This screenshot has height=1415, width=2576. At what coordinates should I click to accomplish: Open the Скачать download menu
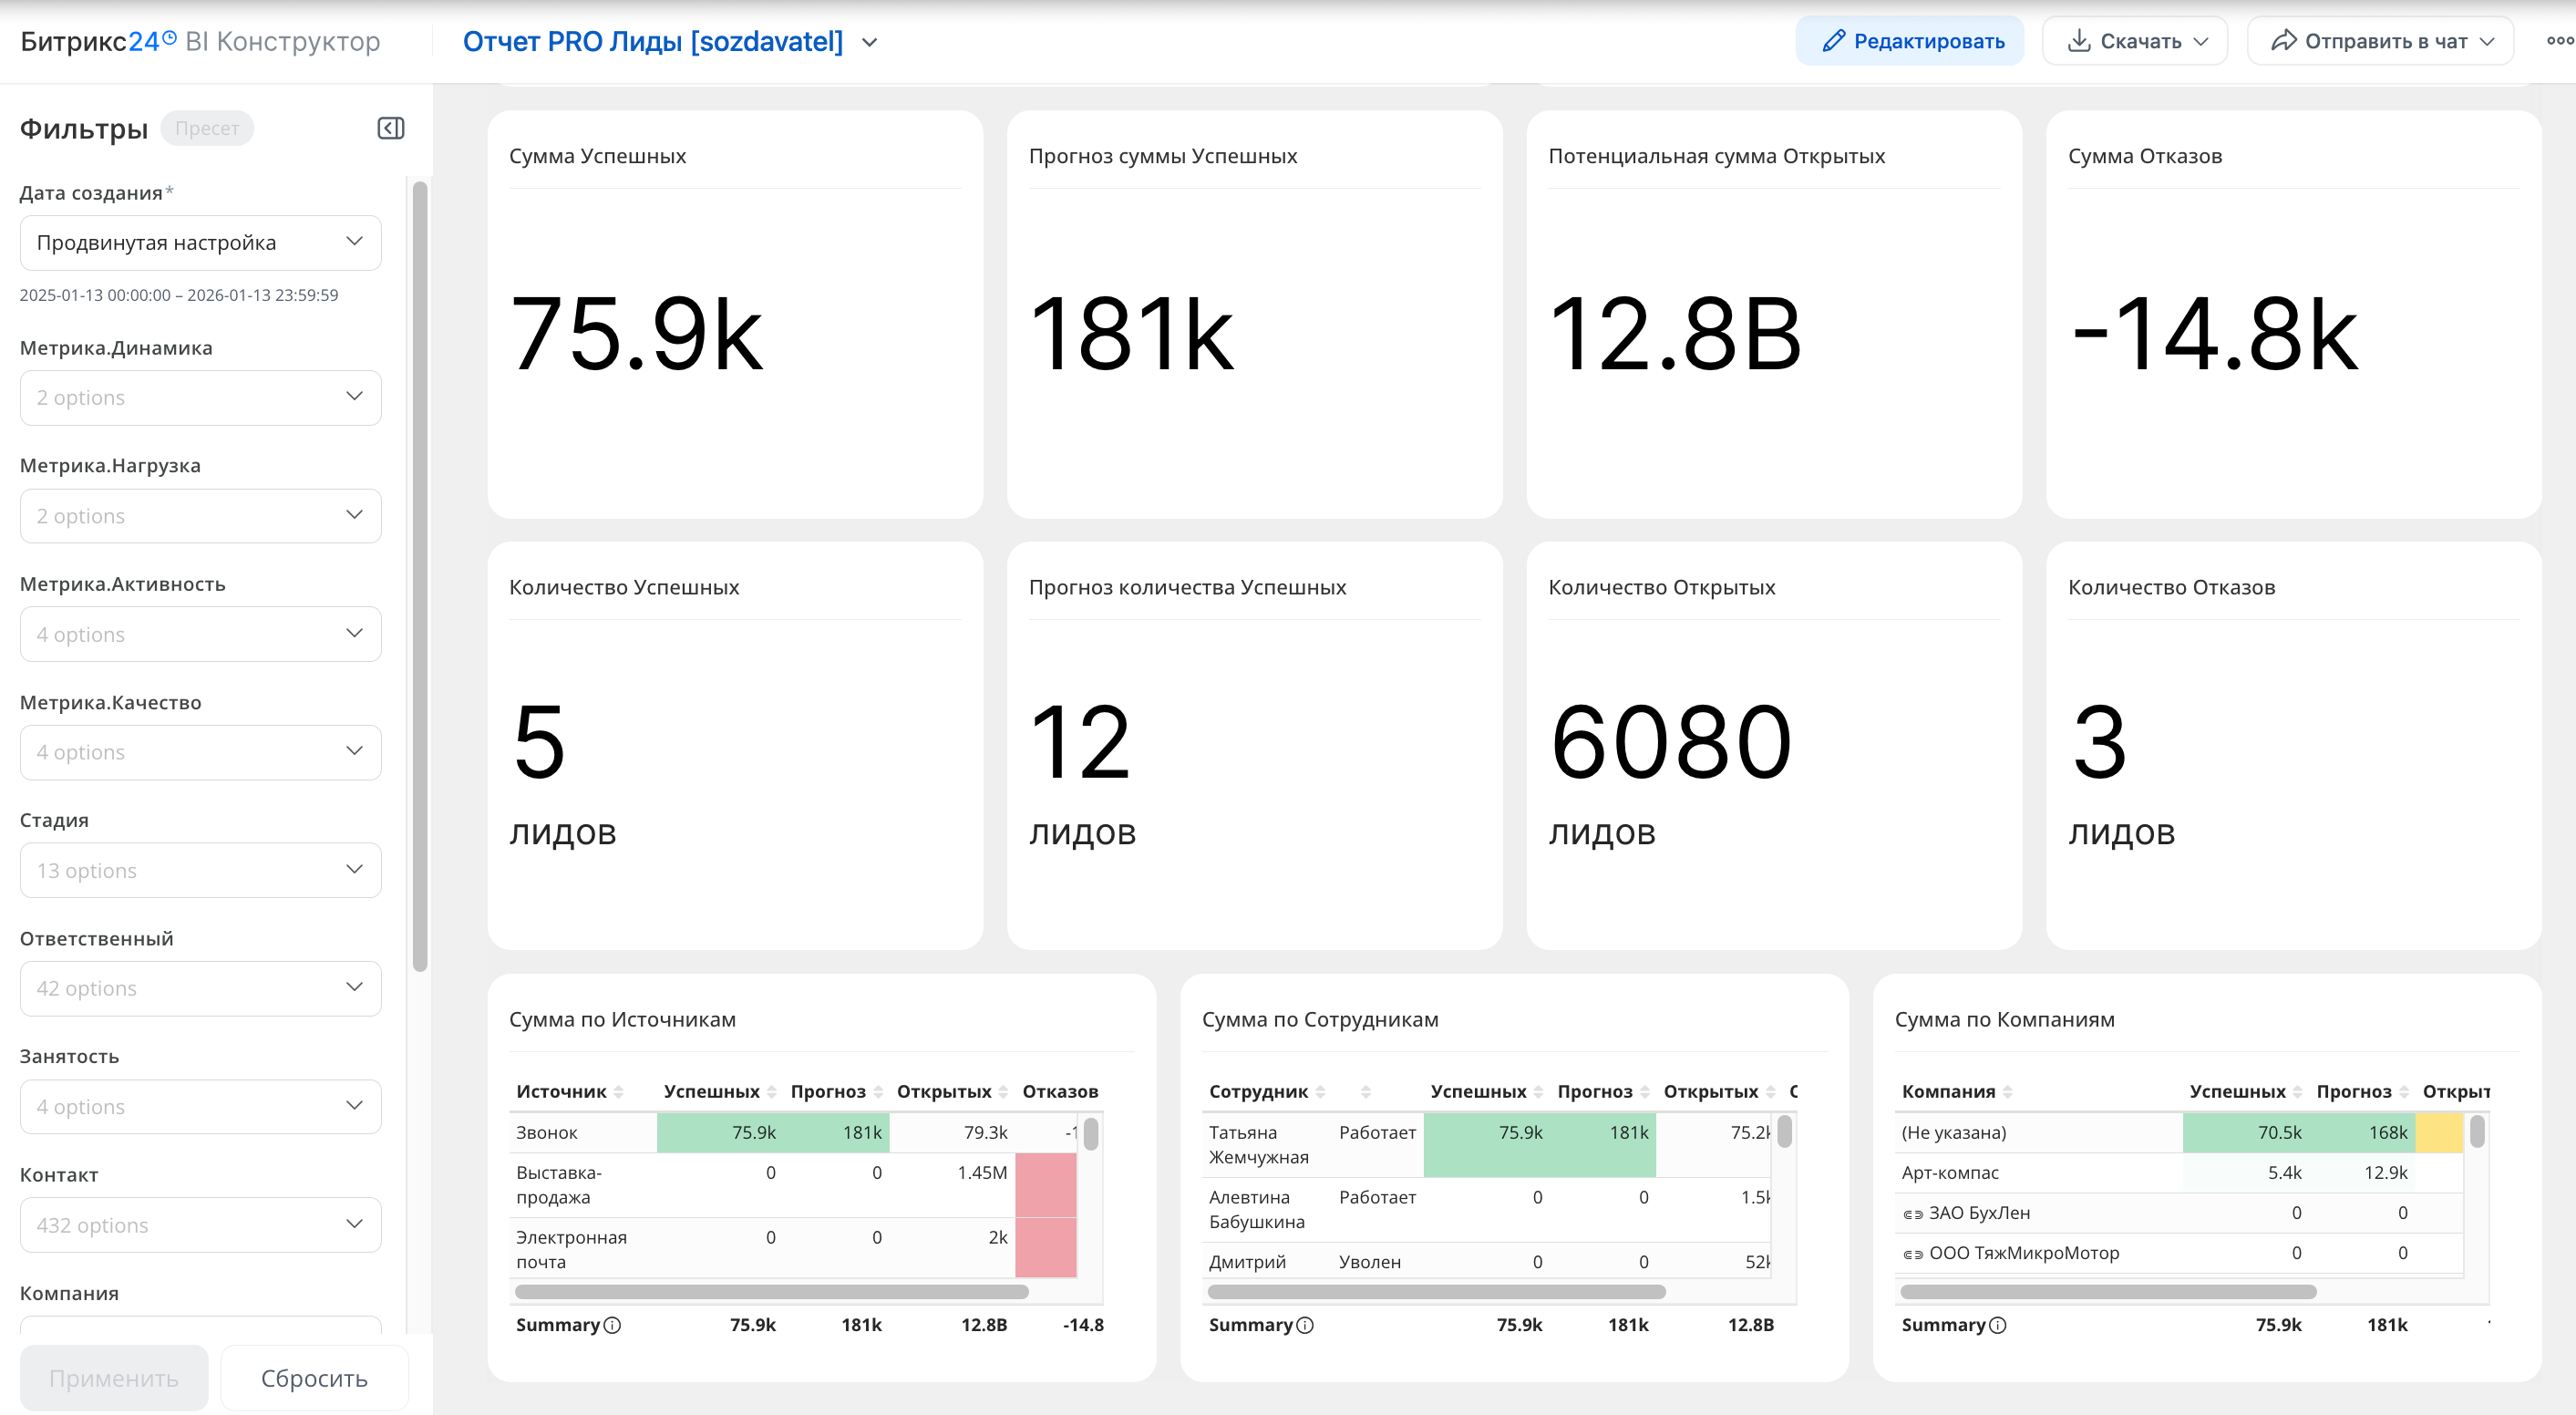2134,41
